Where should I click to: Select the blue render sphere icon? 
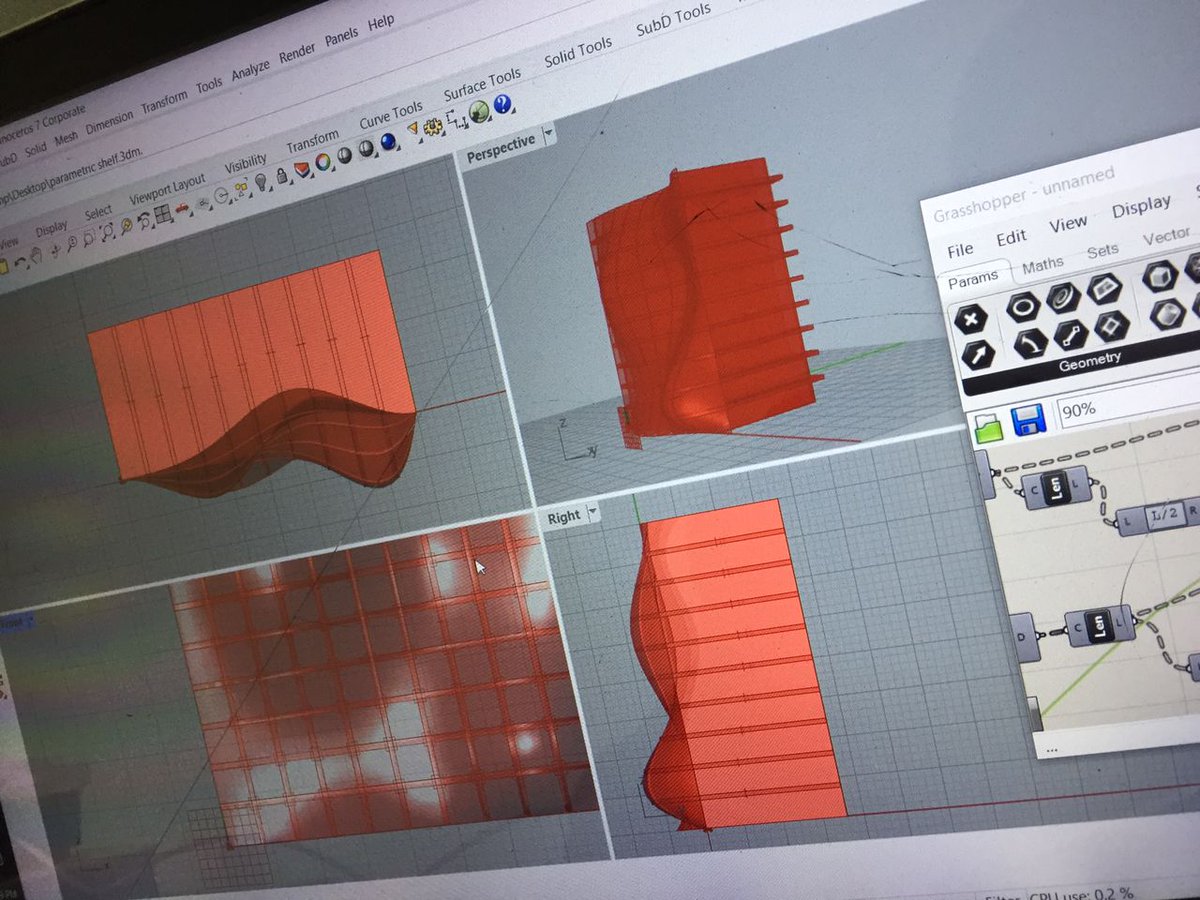(x=388, y=141)
